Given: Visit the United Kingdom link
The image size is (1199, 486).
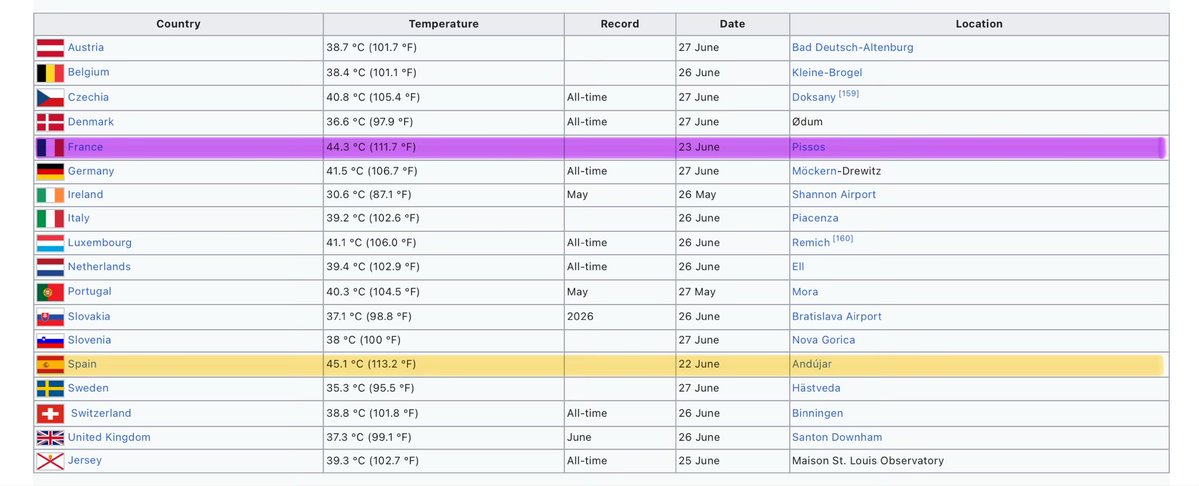Looking at the screenshot, I should coord(109,437).
